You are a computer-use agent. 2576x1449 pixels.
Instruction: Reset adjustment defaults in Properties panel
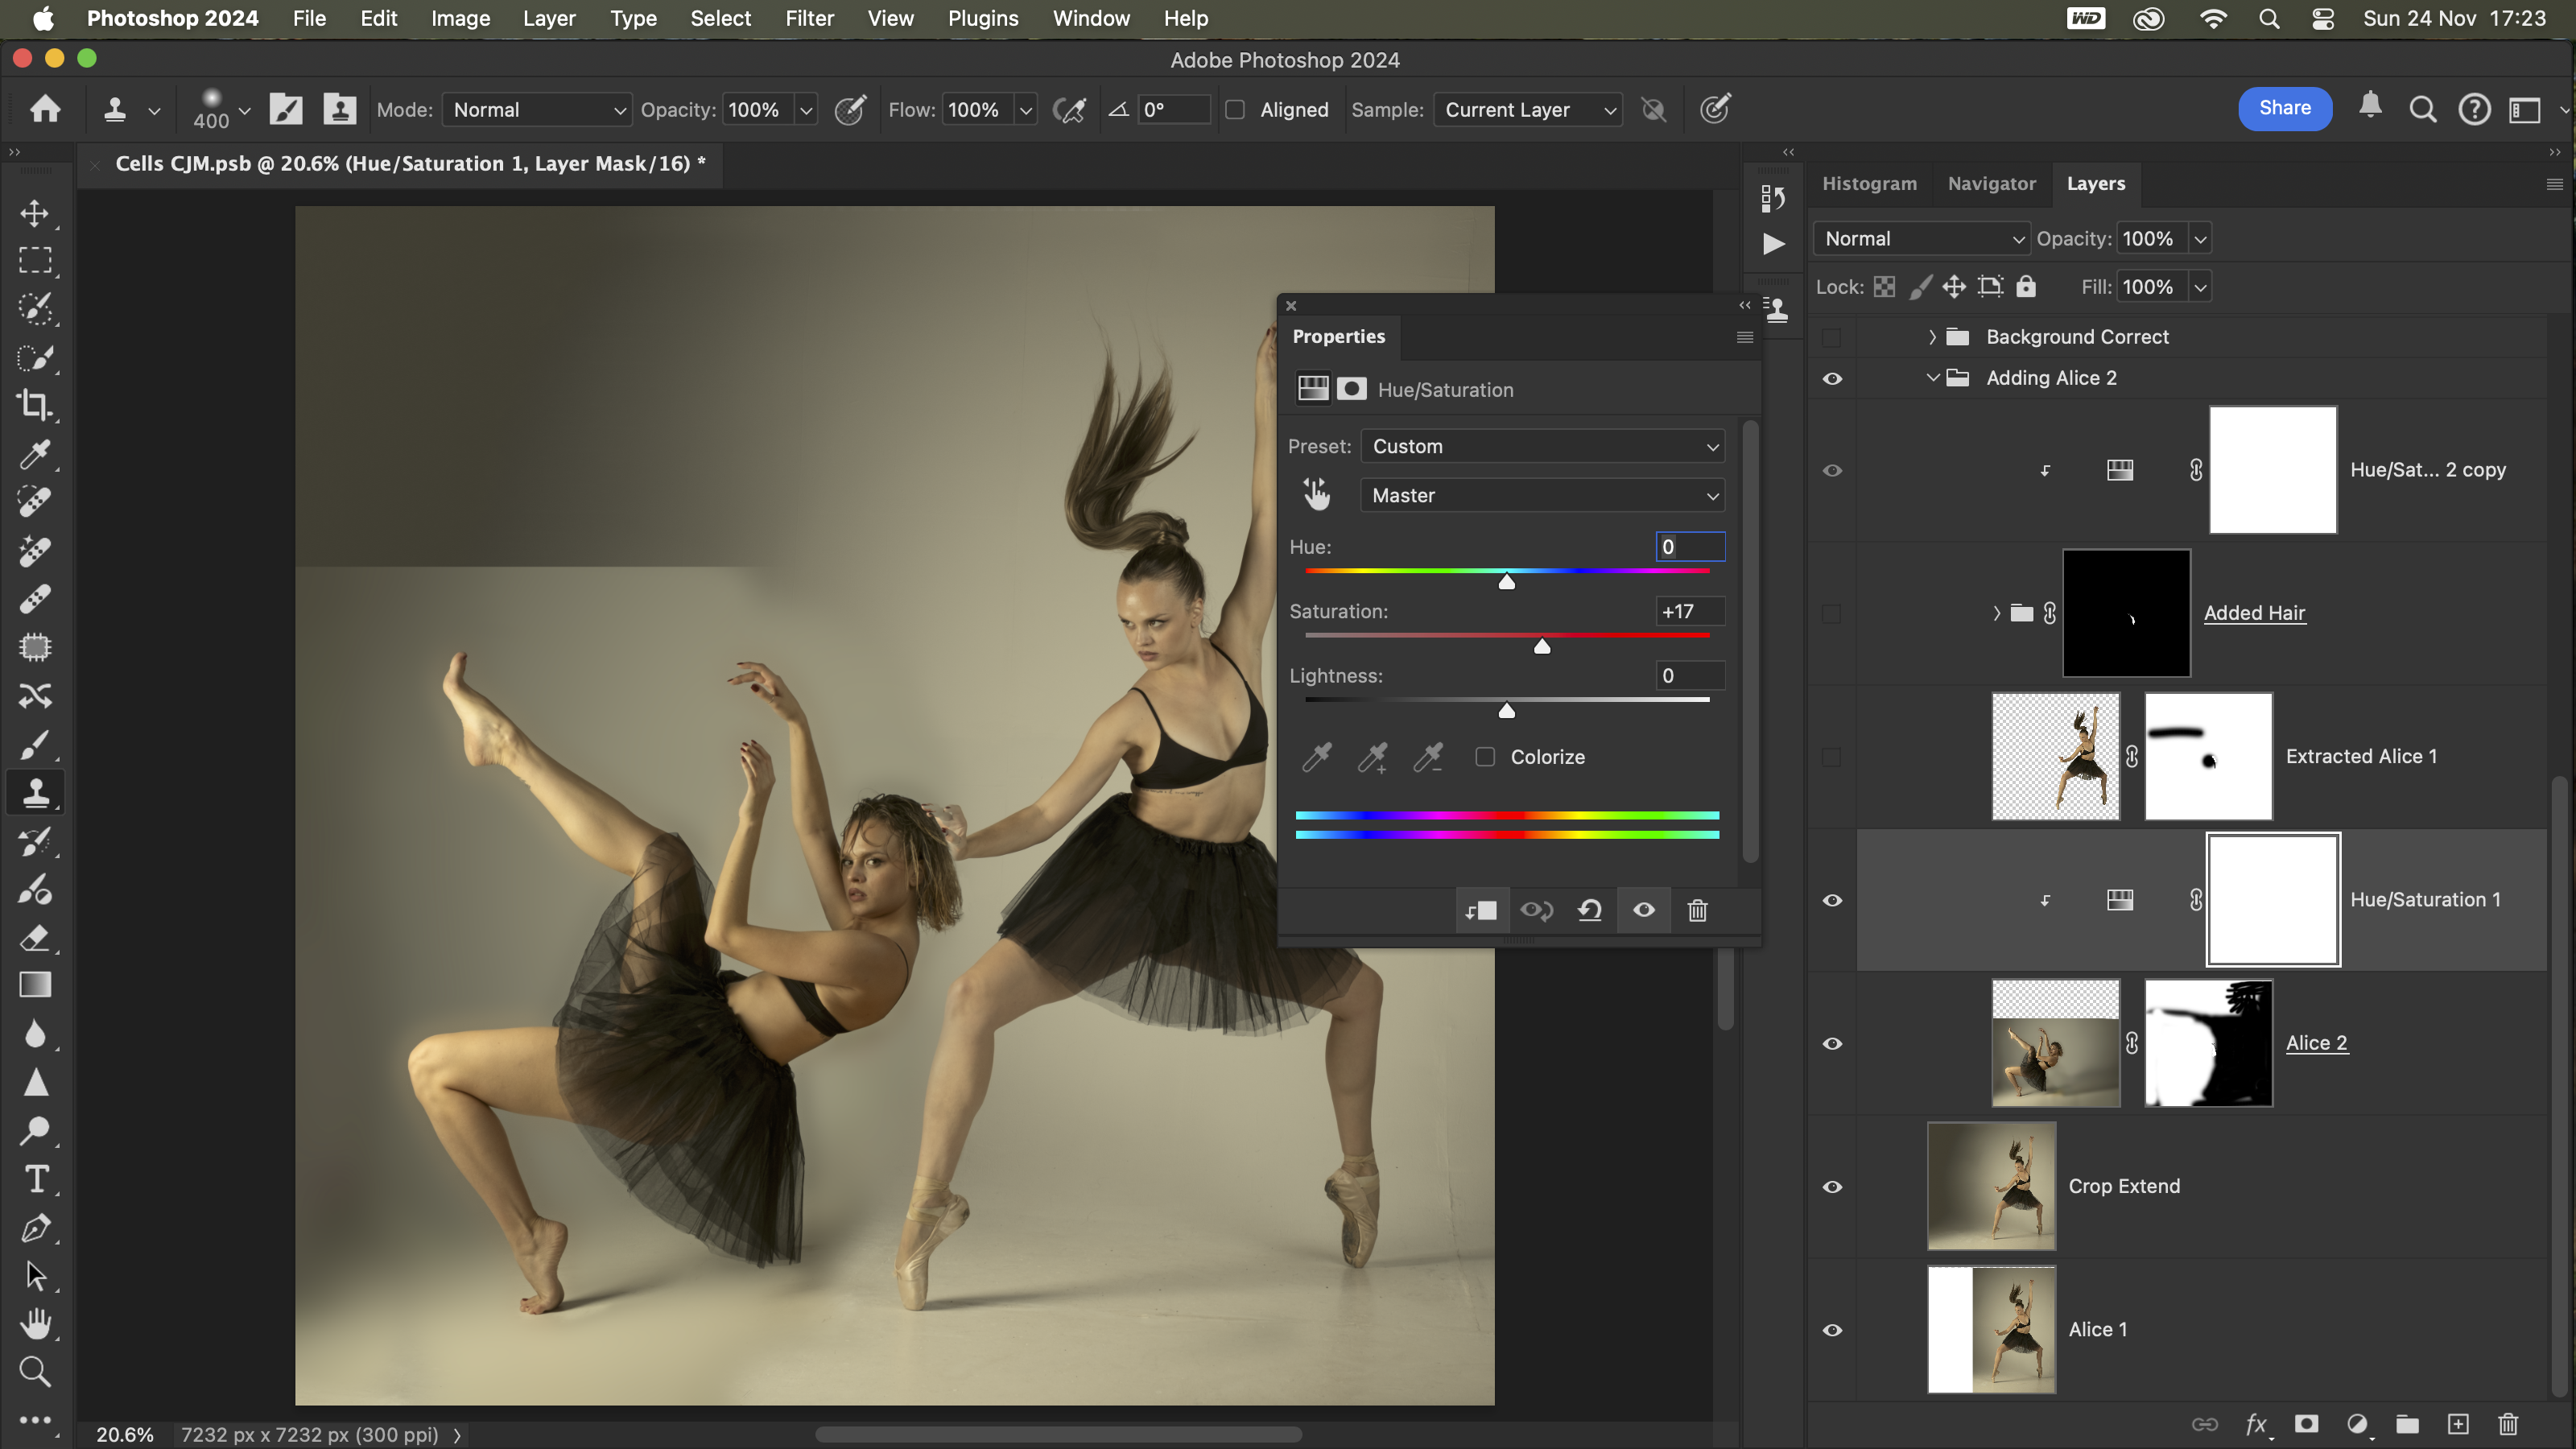pos(1590,910)
